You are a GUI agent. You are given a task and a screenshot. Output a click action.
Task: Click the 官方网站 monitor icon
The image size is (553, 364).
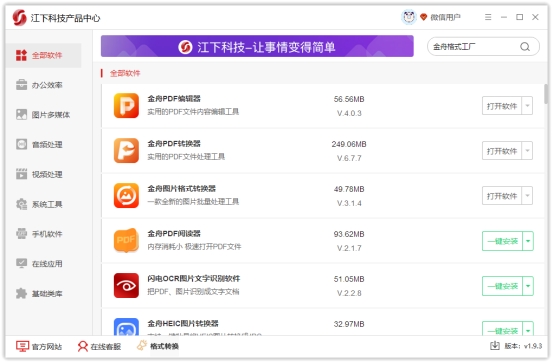tap(22, 346)
